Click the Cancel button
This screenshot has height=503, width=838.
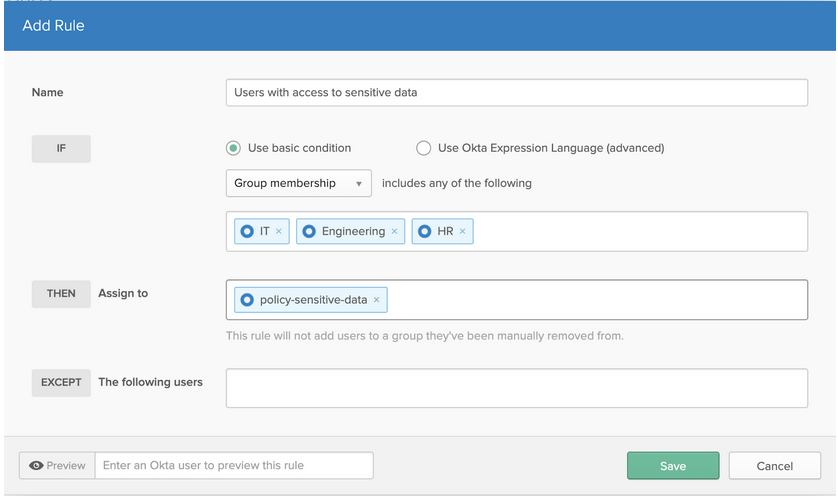774,466
